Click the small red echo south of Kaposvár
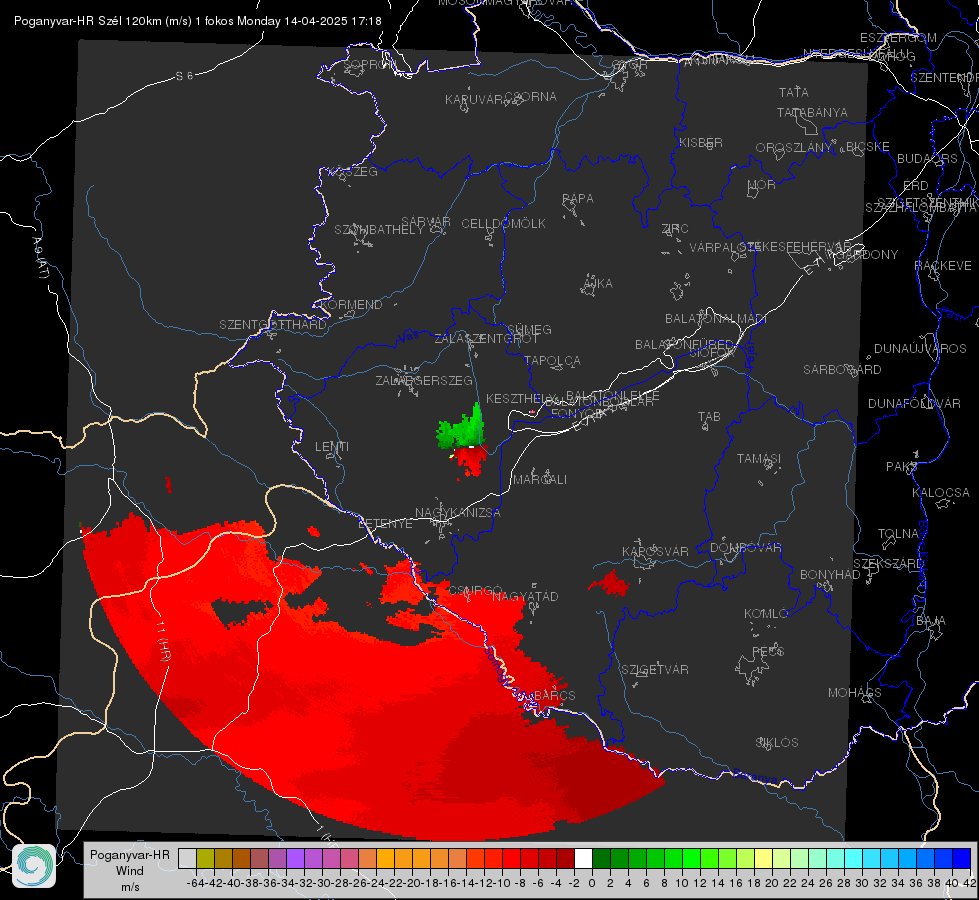The height and width of the screenshot is (900, 979). pyautogui.click(x=609, y=583)
